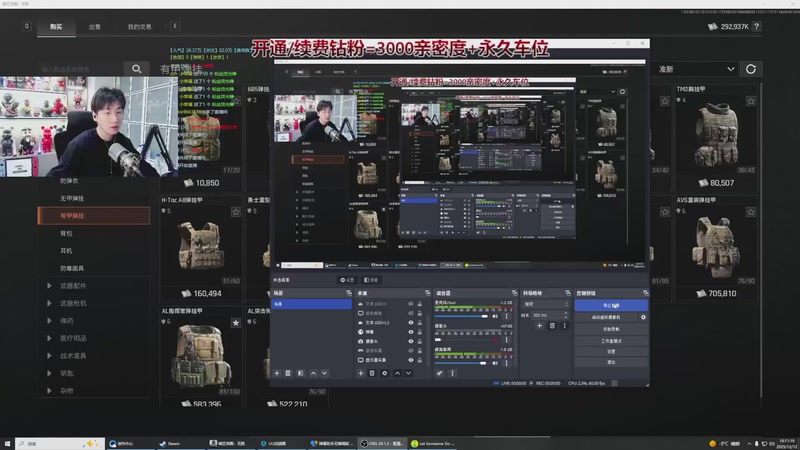Toggle visibility eye for the 弹幕 source
The width and height of the screenshot is (800, 450).
(411, 332)
